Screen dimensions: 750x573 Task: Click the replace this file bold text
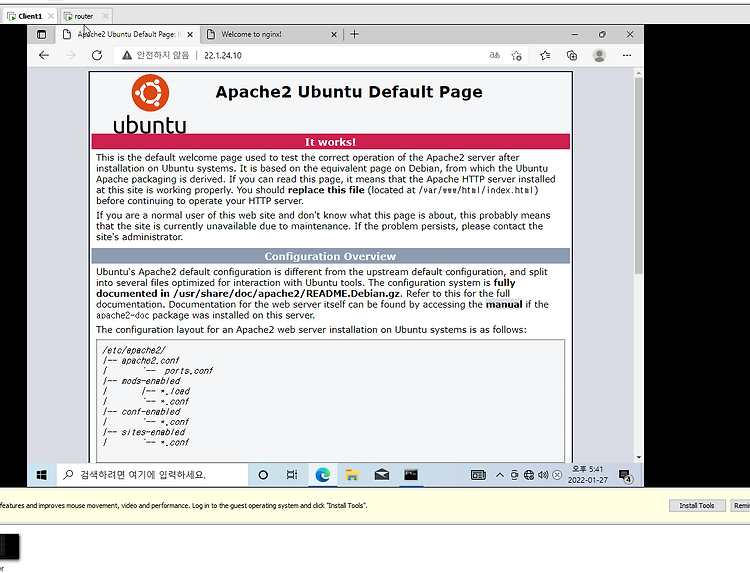(326, 190)
